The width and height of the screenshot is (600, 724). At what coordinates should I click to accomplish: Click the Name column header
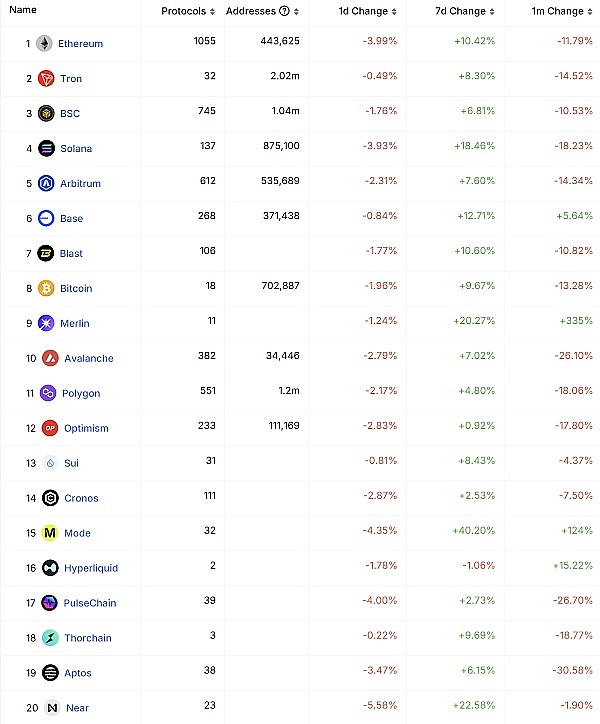[x=22, y=10]
